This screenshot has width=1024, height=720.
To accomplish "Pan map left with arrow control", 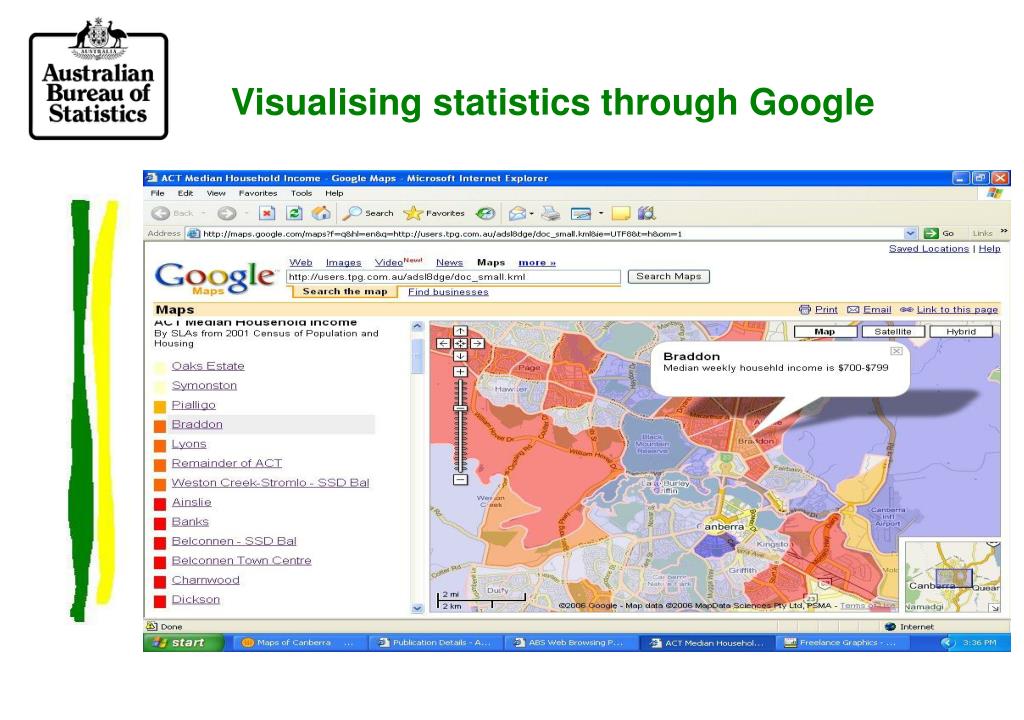I will pyautogui.click(x=443, y=343).
